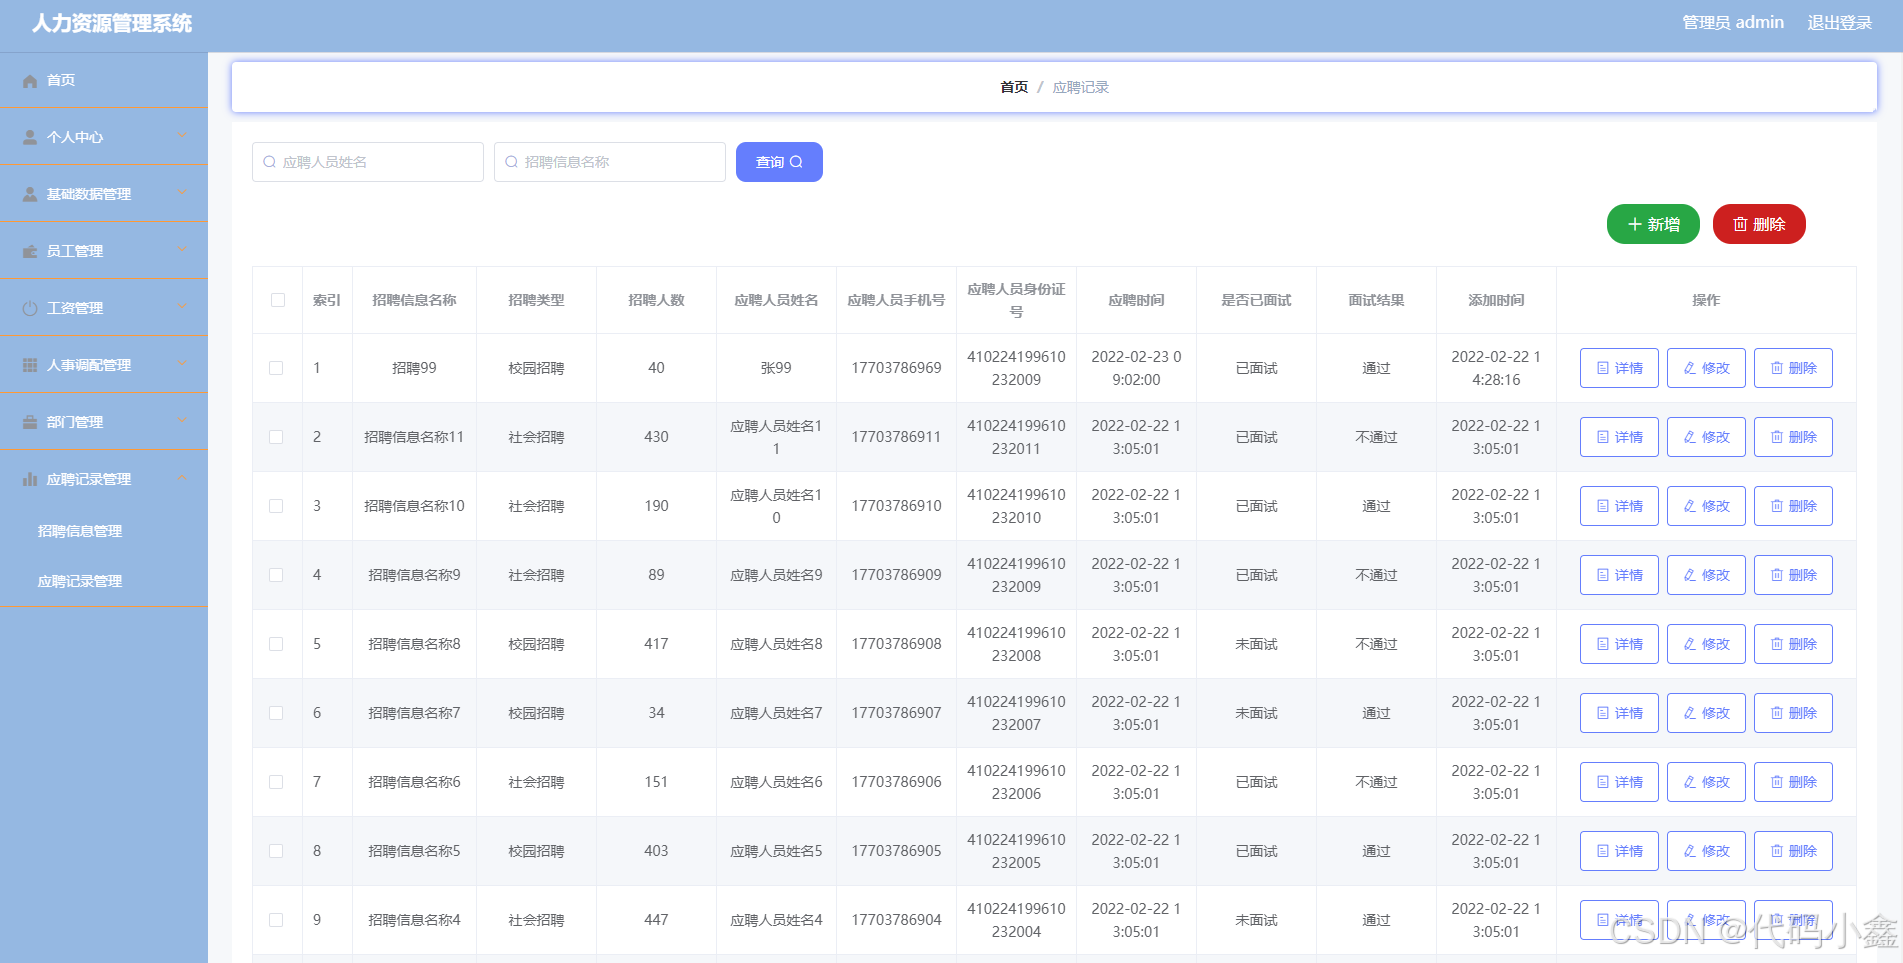Click the search icon in the 应聘人员姓名 field
The height and width of the screenshot is (963, 1903).
click(269, 162)
